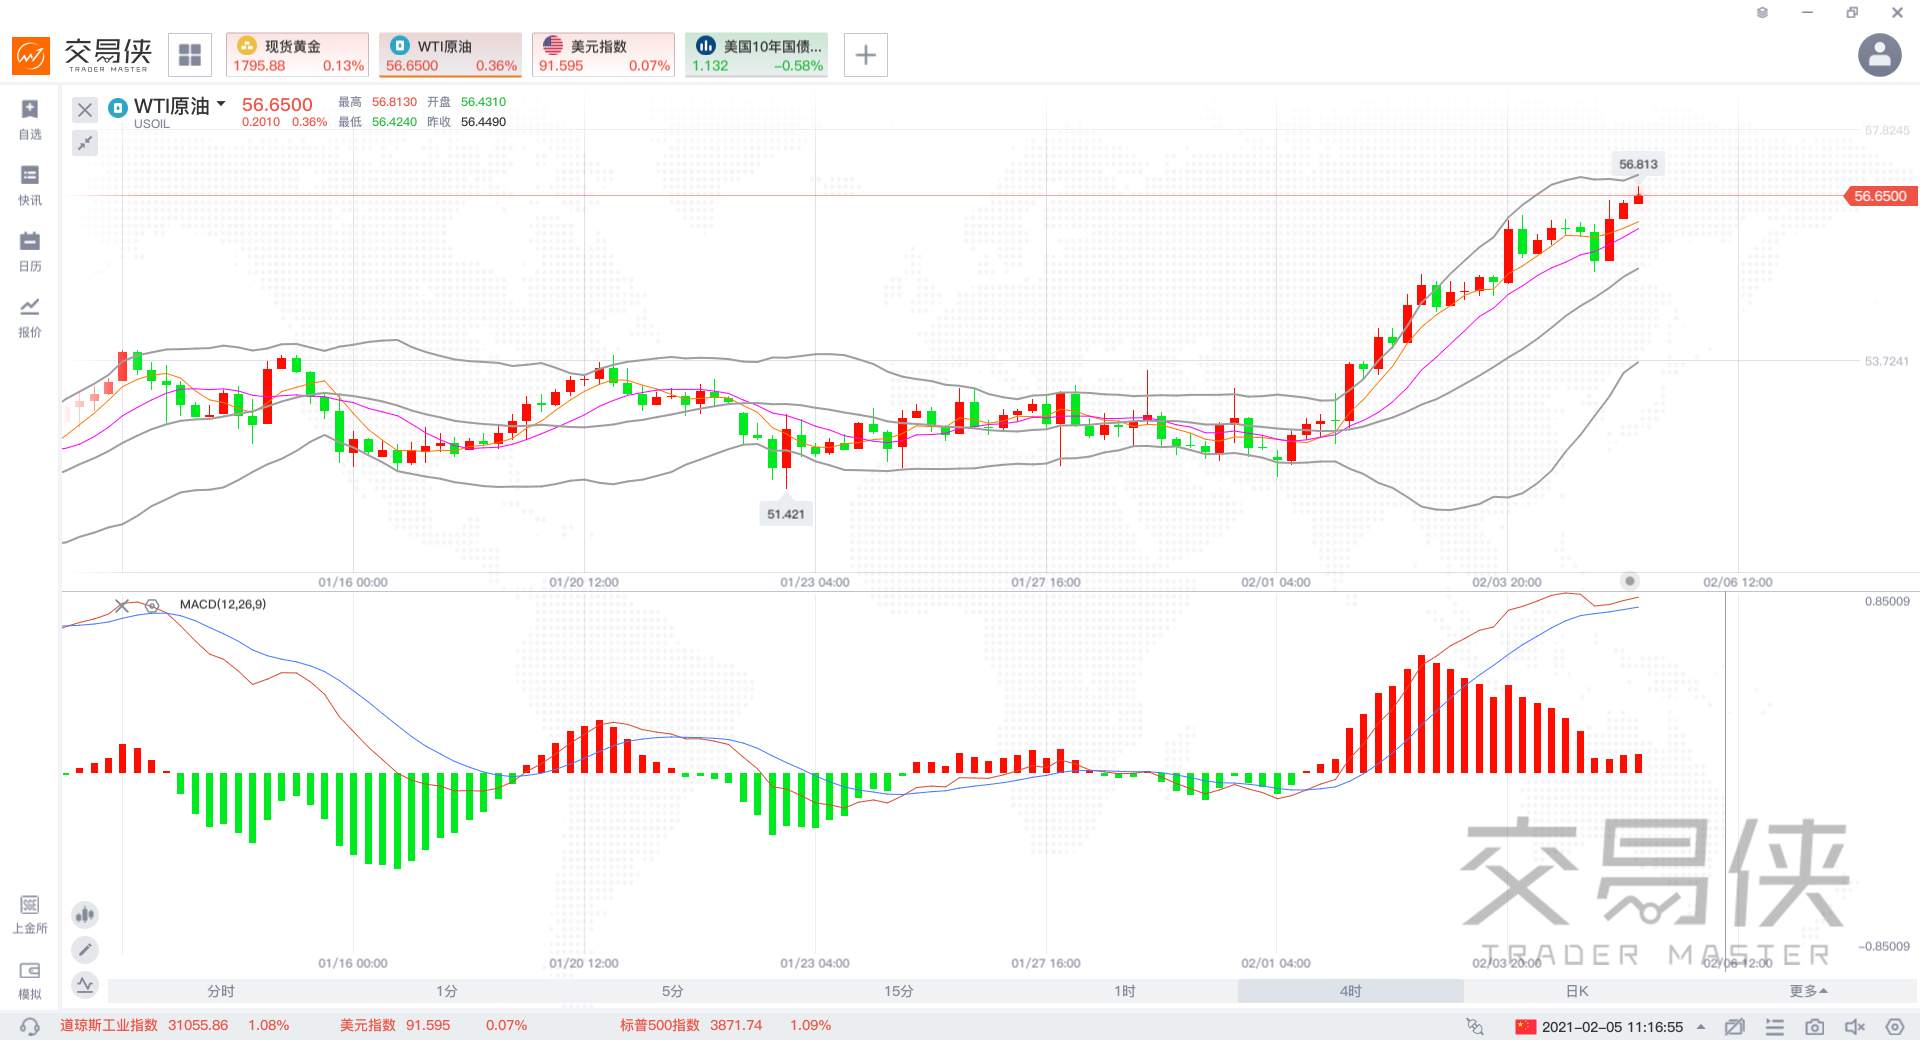Viewport: 1920px width, 1040px height.
Task: Click the 02/03 20:00 time axis label
Action: (x=1506, y=582)
